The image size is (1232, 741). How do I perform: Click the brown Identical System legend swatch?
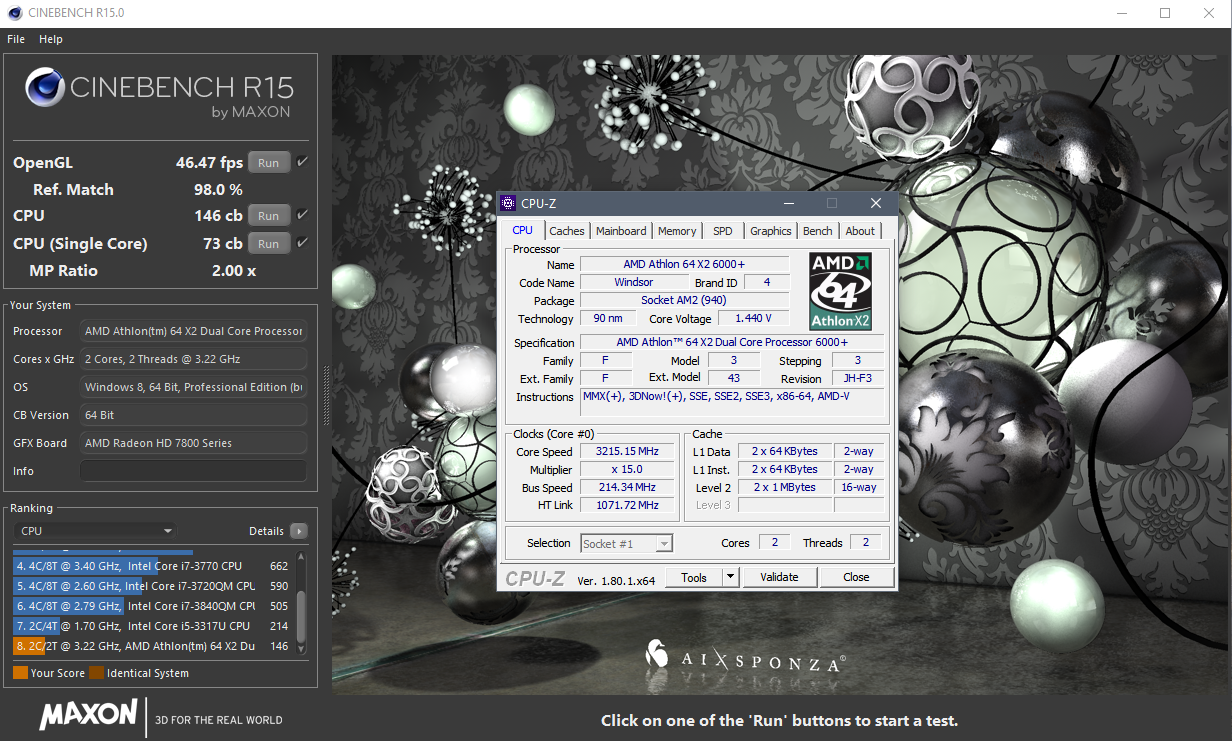coord(96,673)
